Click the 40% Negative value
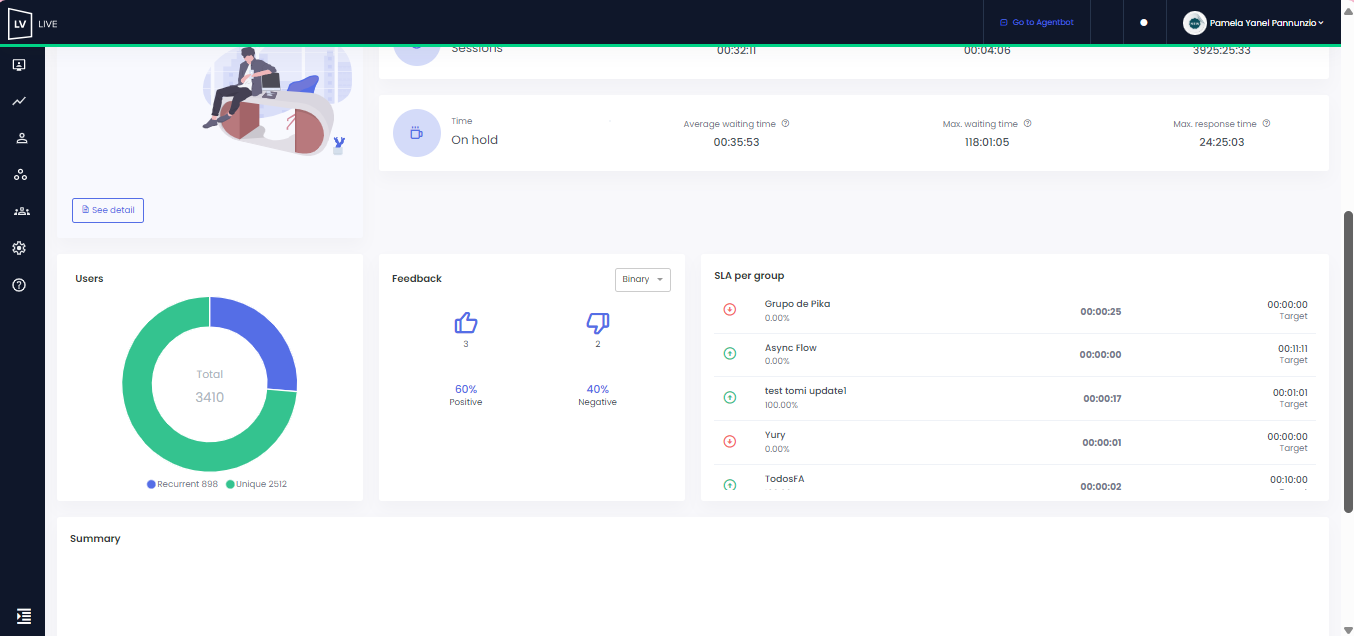This screenshot has width=1354, height=636. click(x=598, y=389)
